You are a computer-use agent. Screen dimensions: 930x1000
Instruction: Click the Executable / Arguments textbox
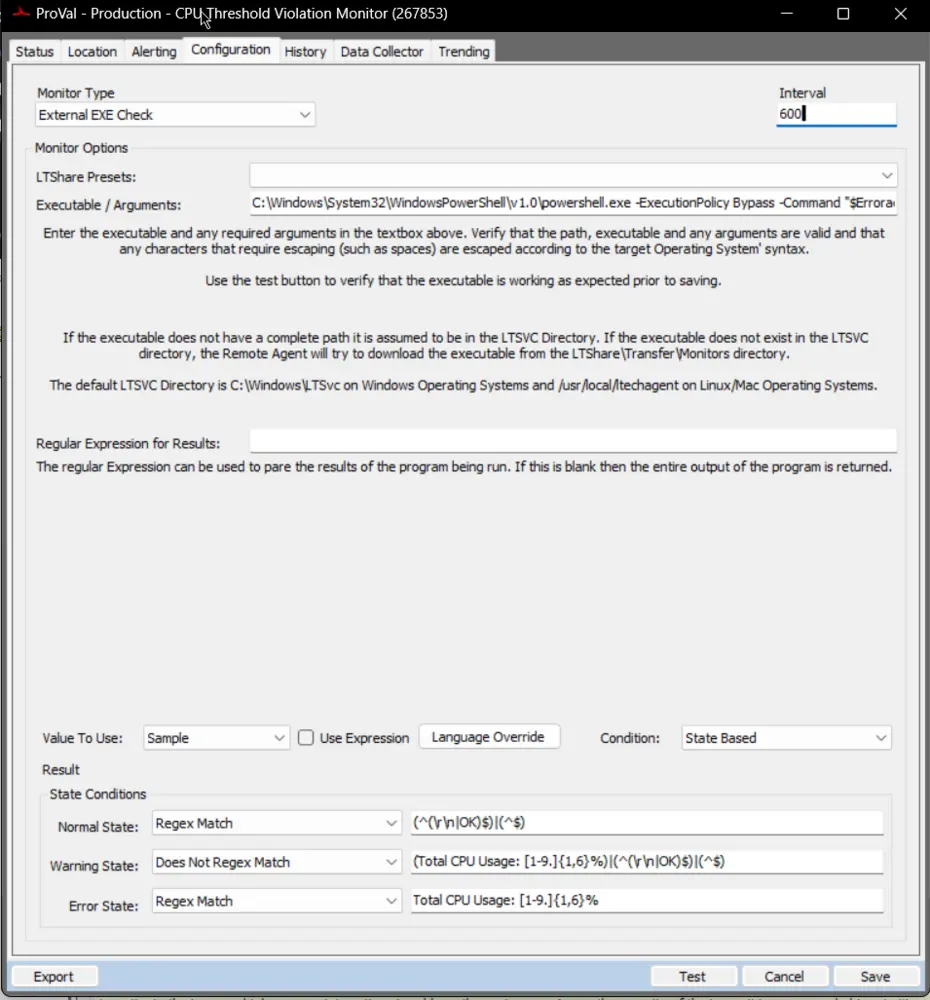click(573, 203)
